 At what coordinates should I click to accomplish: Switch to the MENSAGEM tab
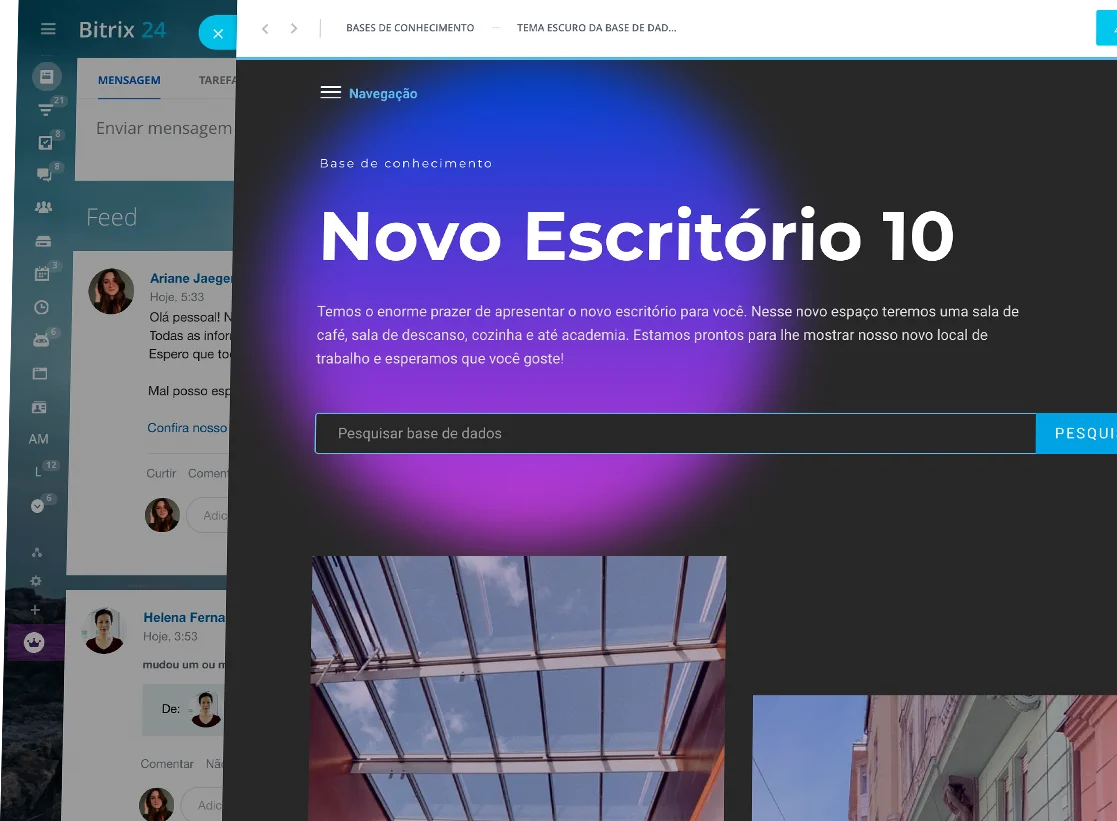pos(129,80)
